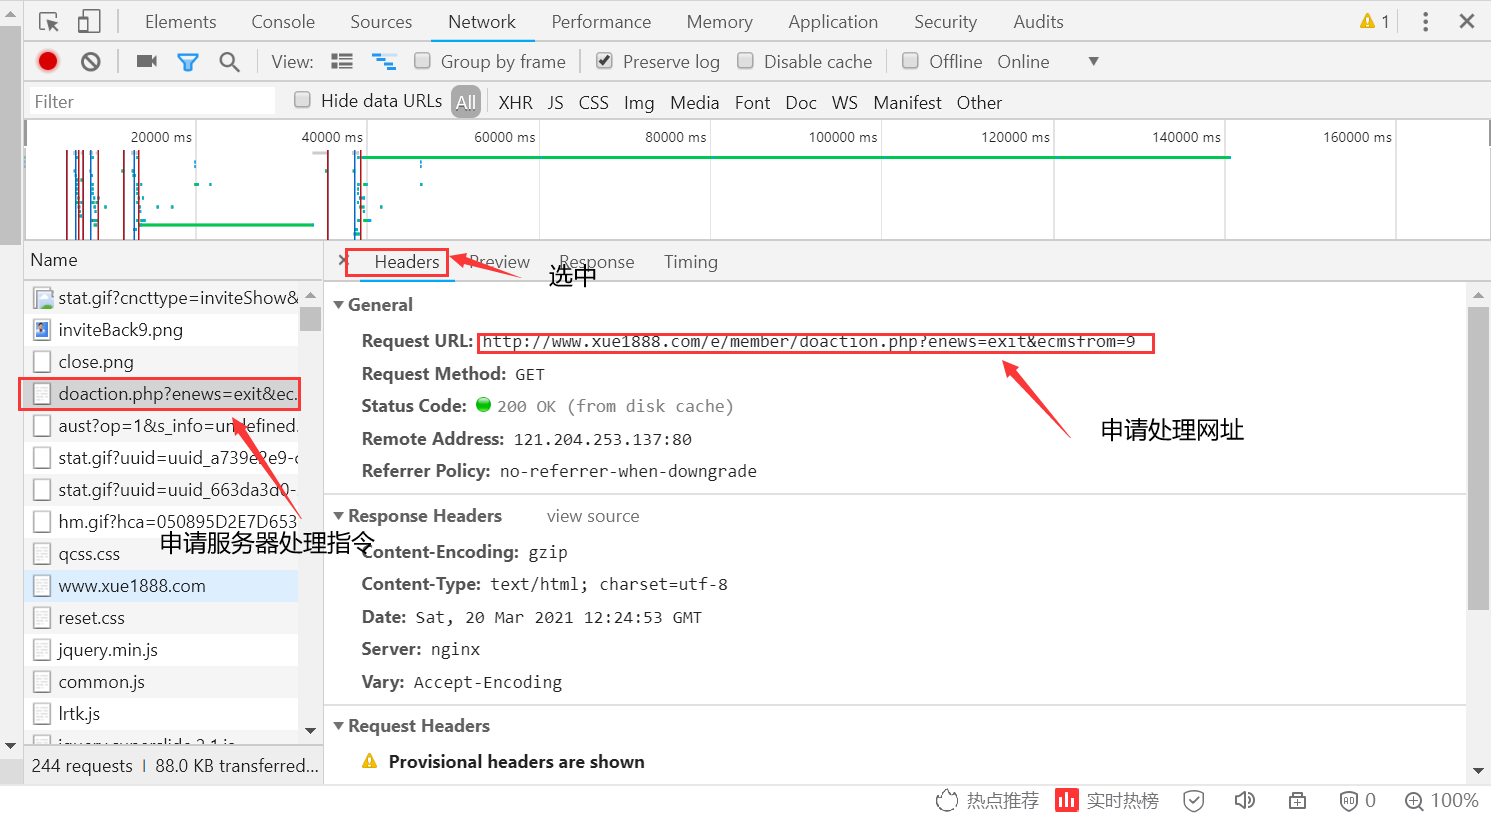Activate the inspect element picker icon
1491x817 pixels.
tap(48, 21)
